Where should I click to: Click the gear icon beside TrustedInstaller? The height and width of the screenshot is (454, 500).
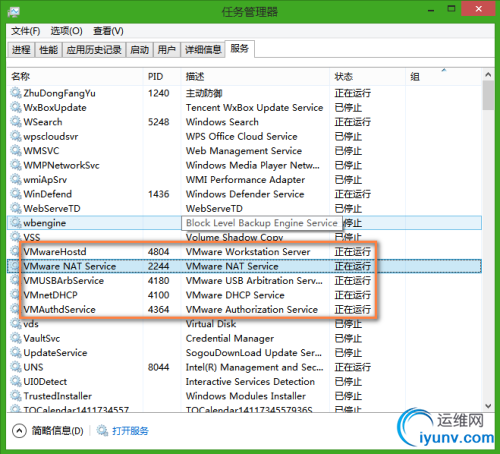point(16,396)
